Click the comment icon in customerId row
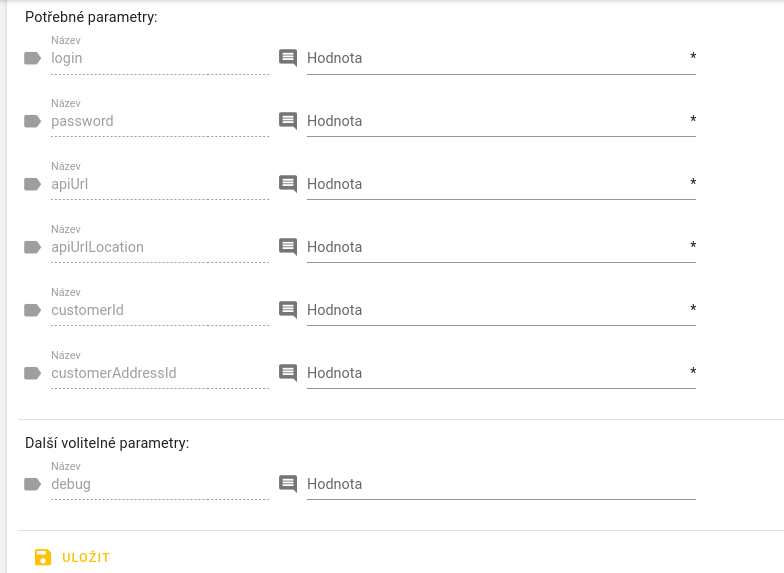Viewport: 784px width, 573px height. coord(288,310)
